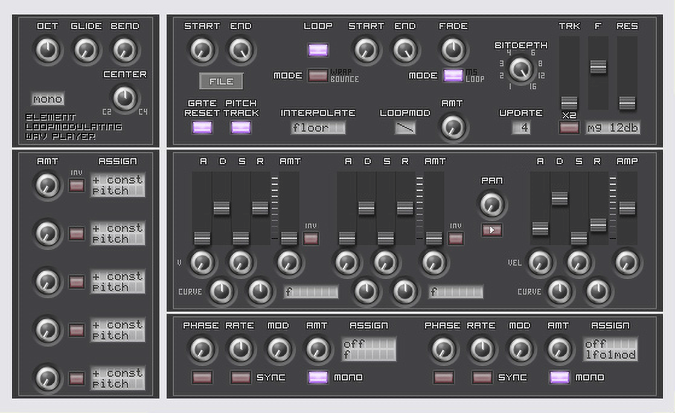The width and height of the screenshot is (675, 413).
Task: Open the m9 12db filter type dropdown
Action: 612,127
